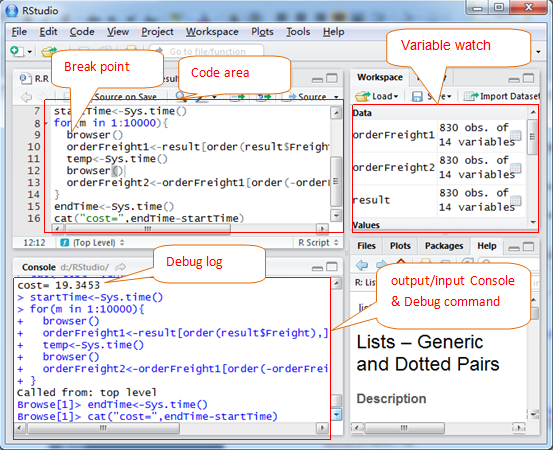Screen dimensions: 554x451
Task: Open the File menu
Action: [x=19, y=32]
